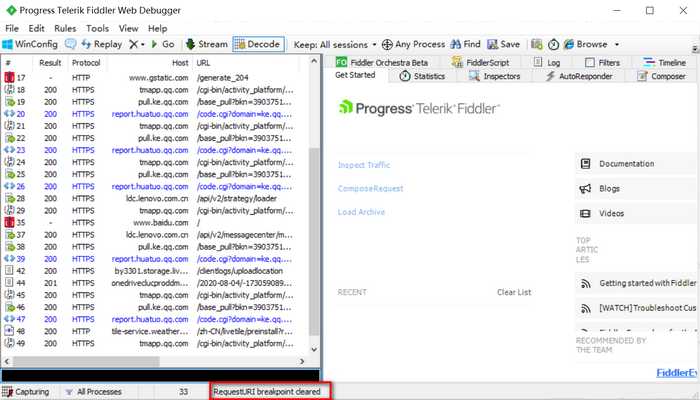
Task: Click session list scroll down arrow
Action: (314, 350)
